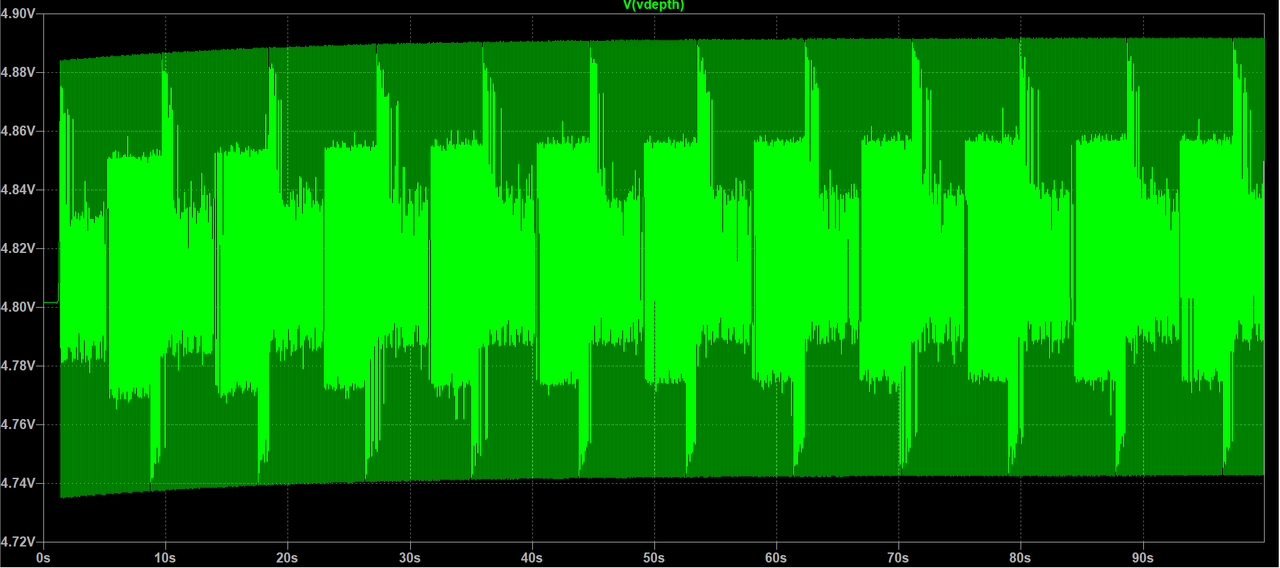Screen dimensions: 1280x568
Task: Click the 4.80V vertical axis label
Action: pyautogui.click(x=20, y=307)
